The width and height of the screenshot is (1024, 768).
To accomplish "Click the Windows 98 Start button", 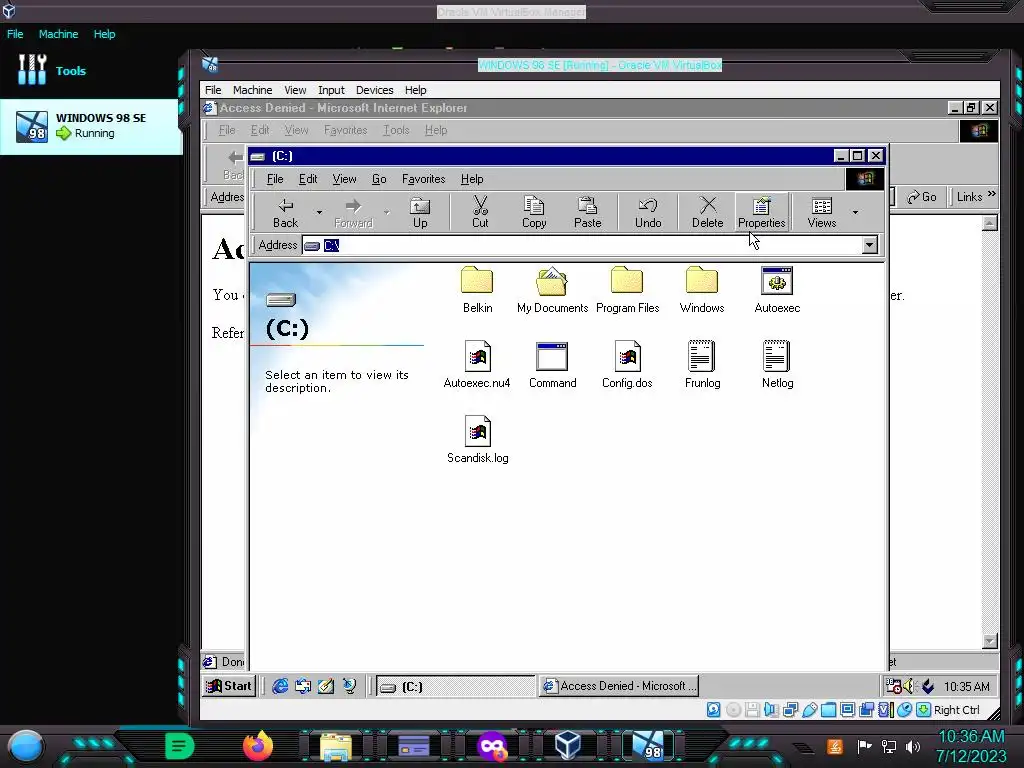I will click(x=229, y=686).
